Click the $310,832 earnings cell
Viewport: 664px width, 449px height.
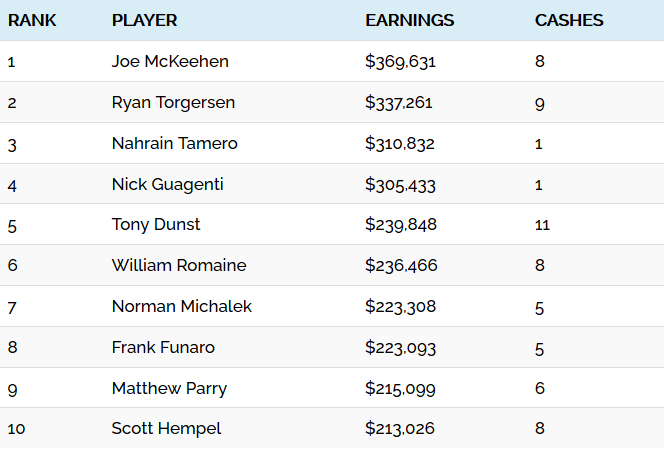pyautogui.click(x=400, y=144)
